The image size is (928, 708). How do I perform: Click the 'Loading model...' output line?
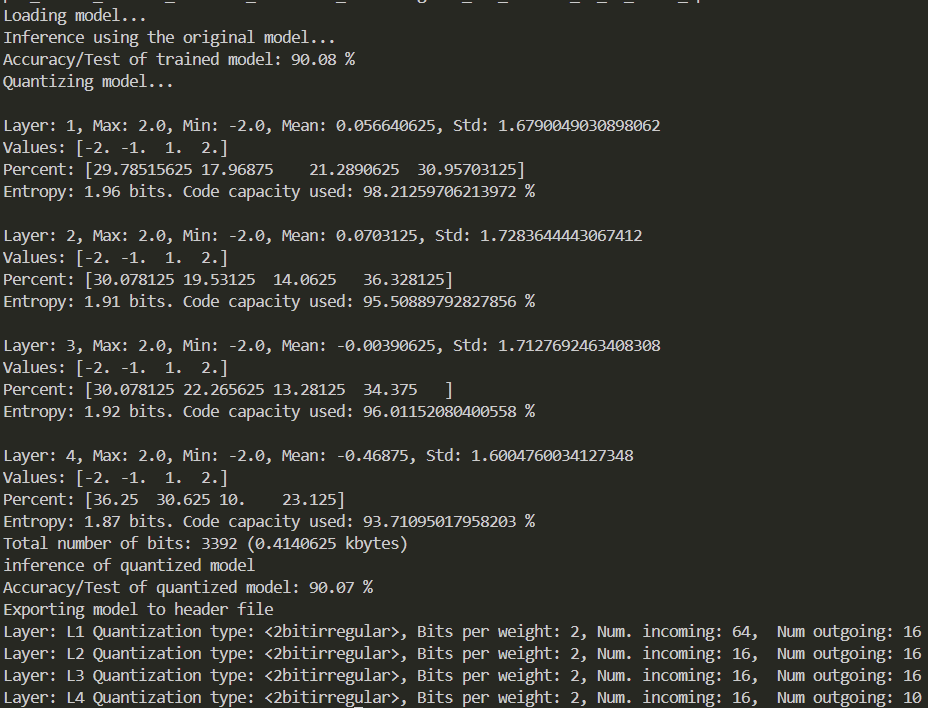75,16
